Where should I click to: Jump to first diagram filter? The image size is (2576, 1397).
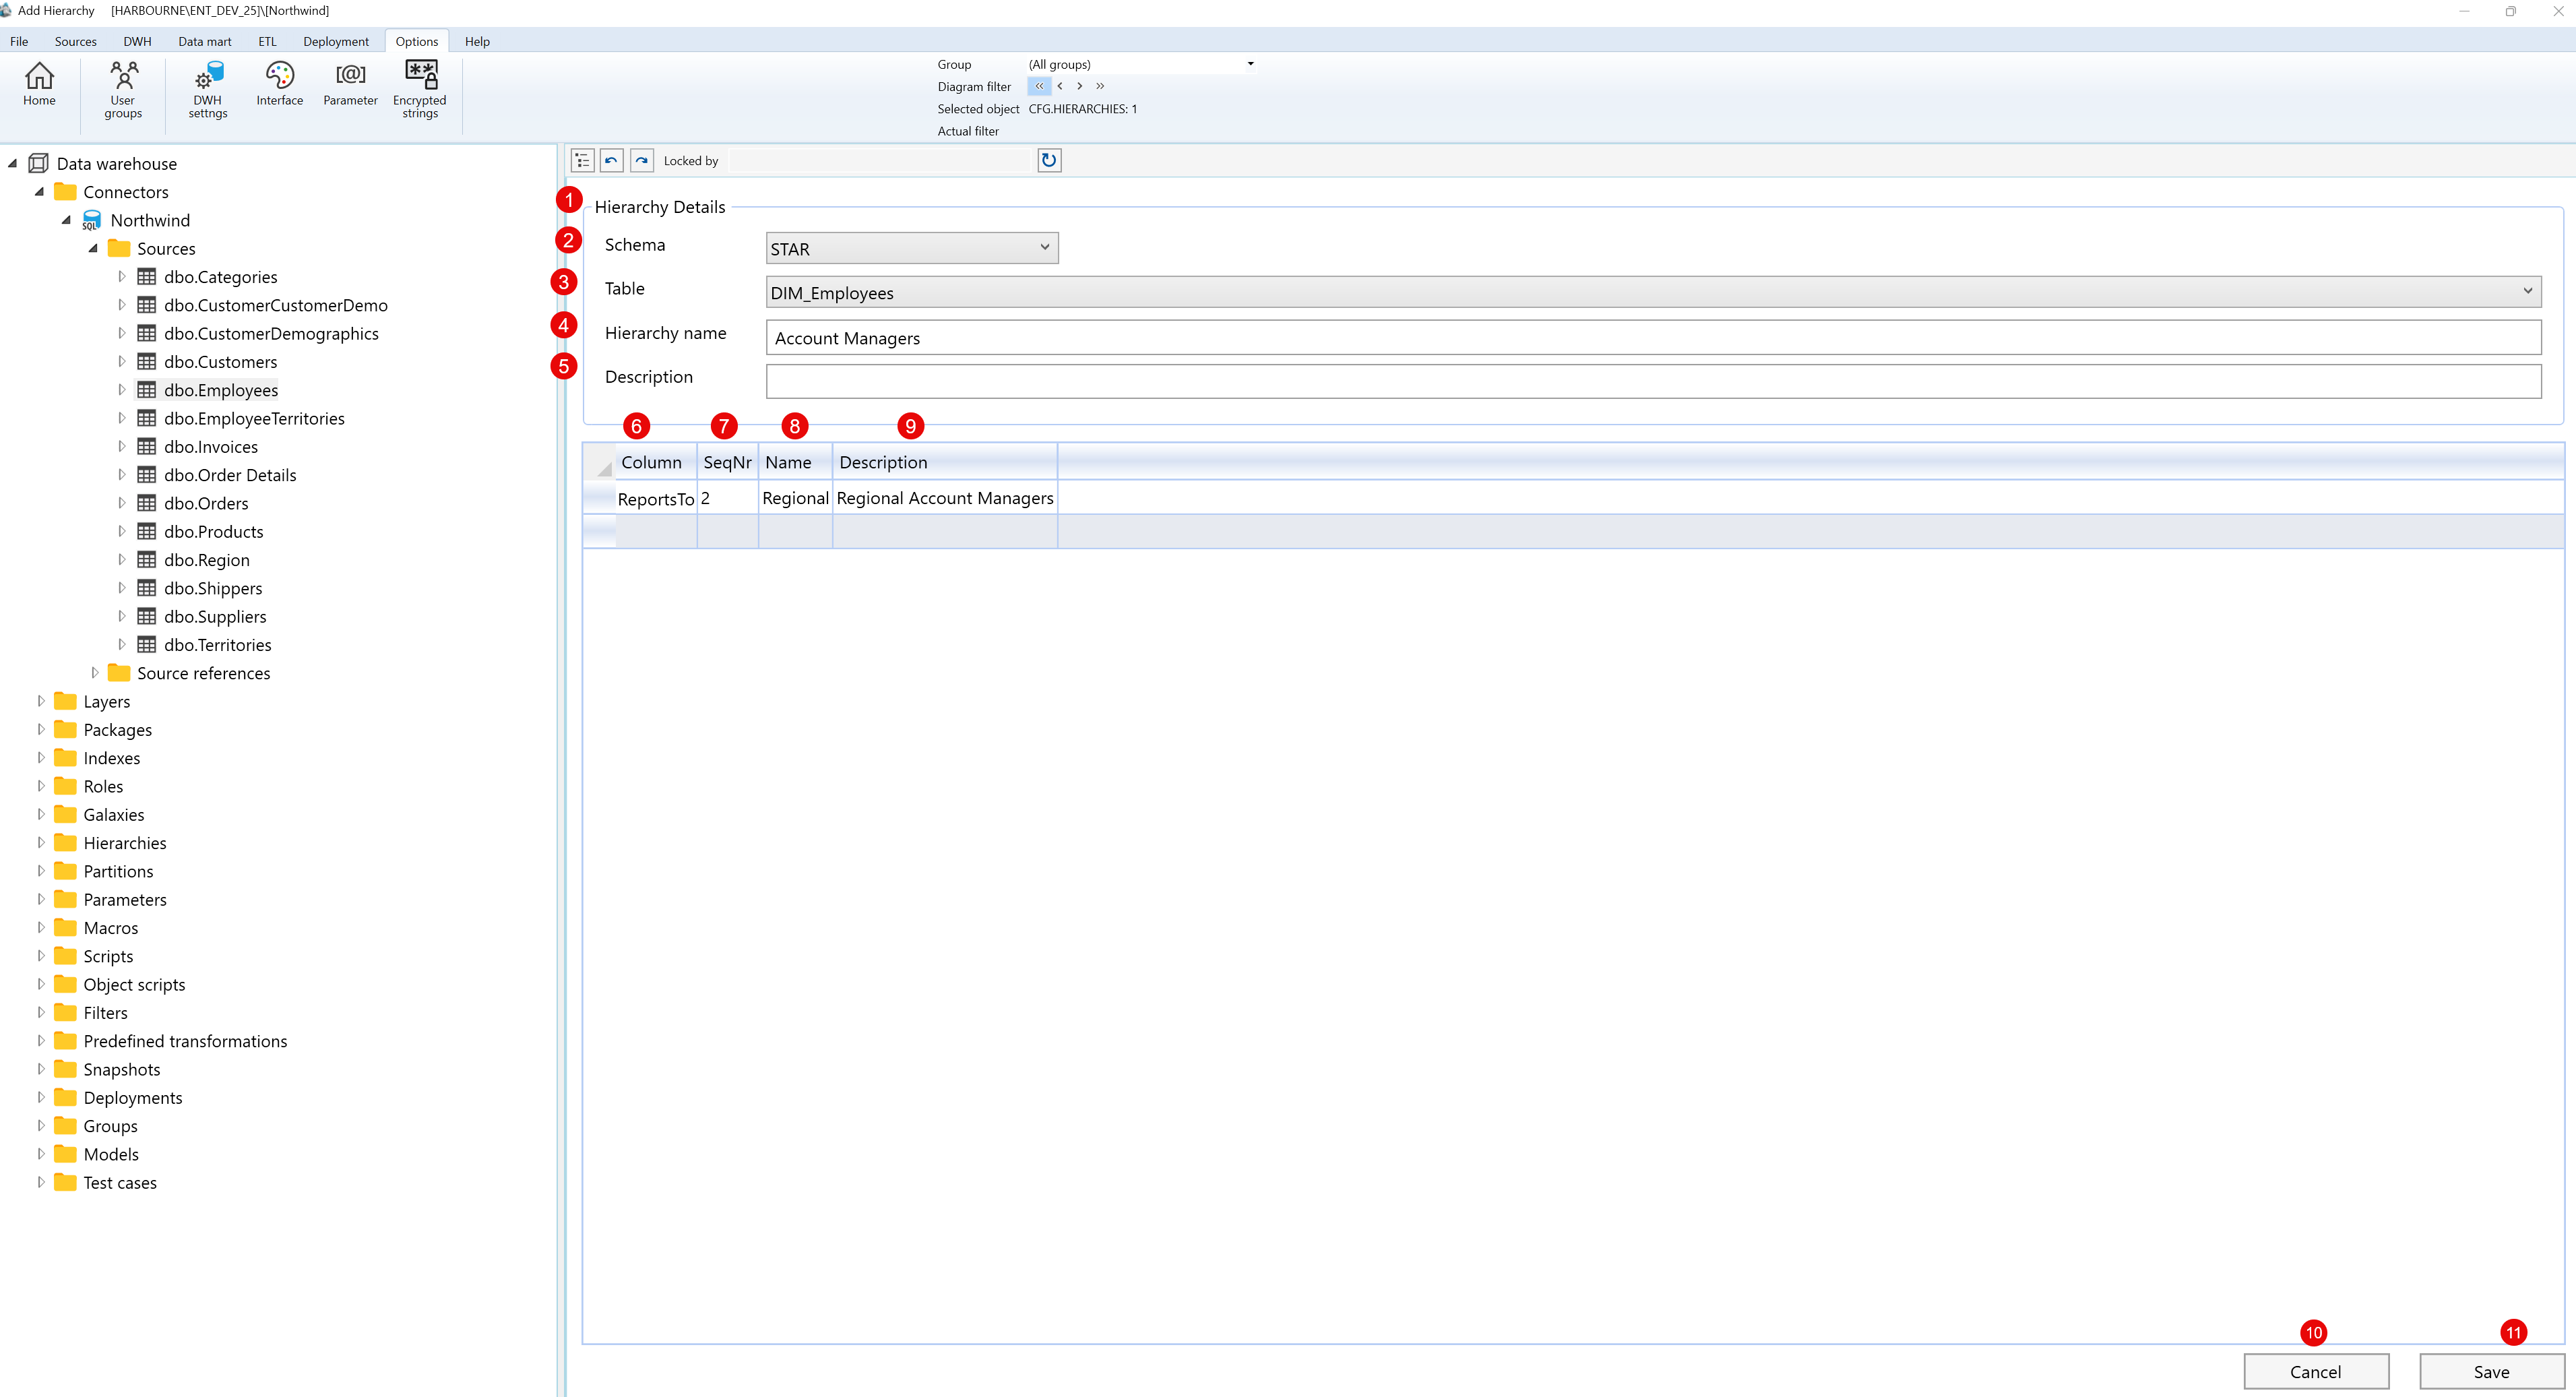1039,86
